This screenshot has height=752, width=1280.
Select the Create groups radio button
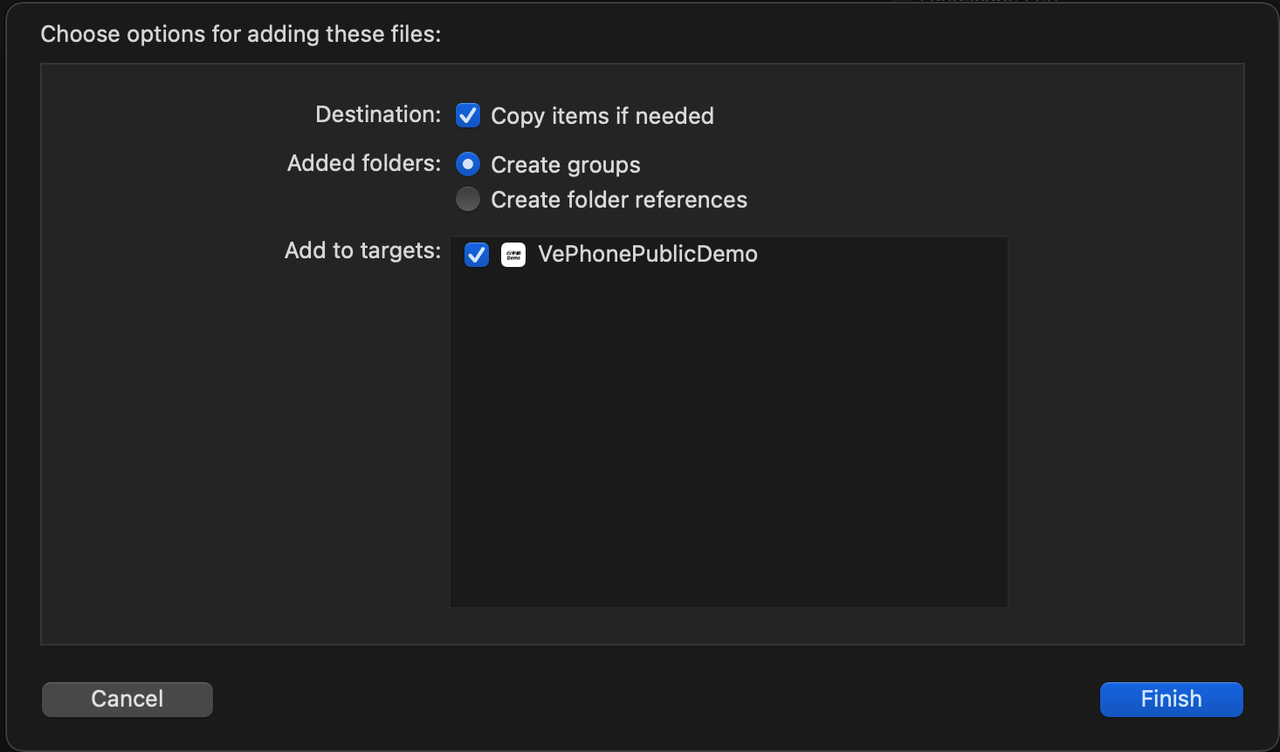(x=468, y=164)
